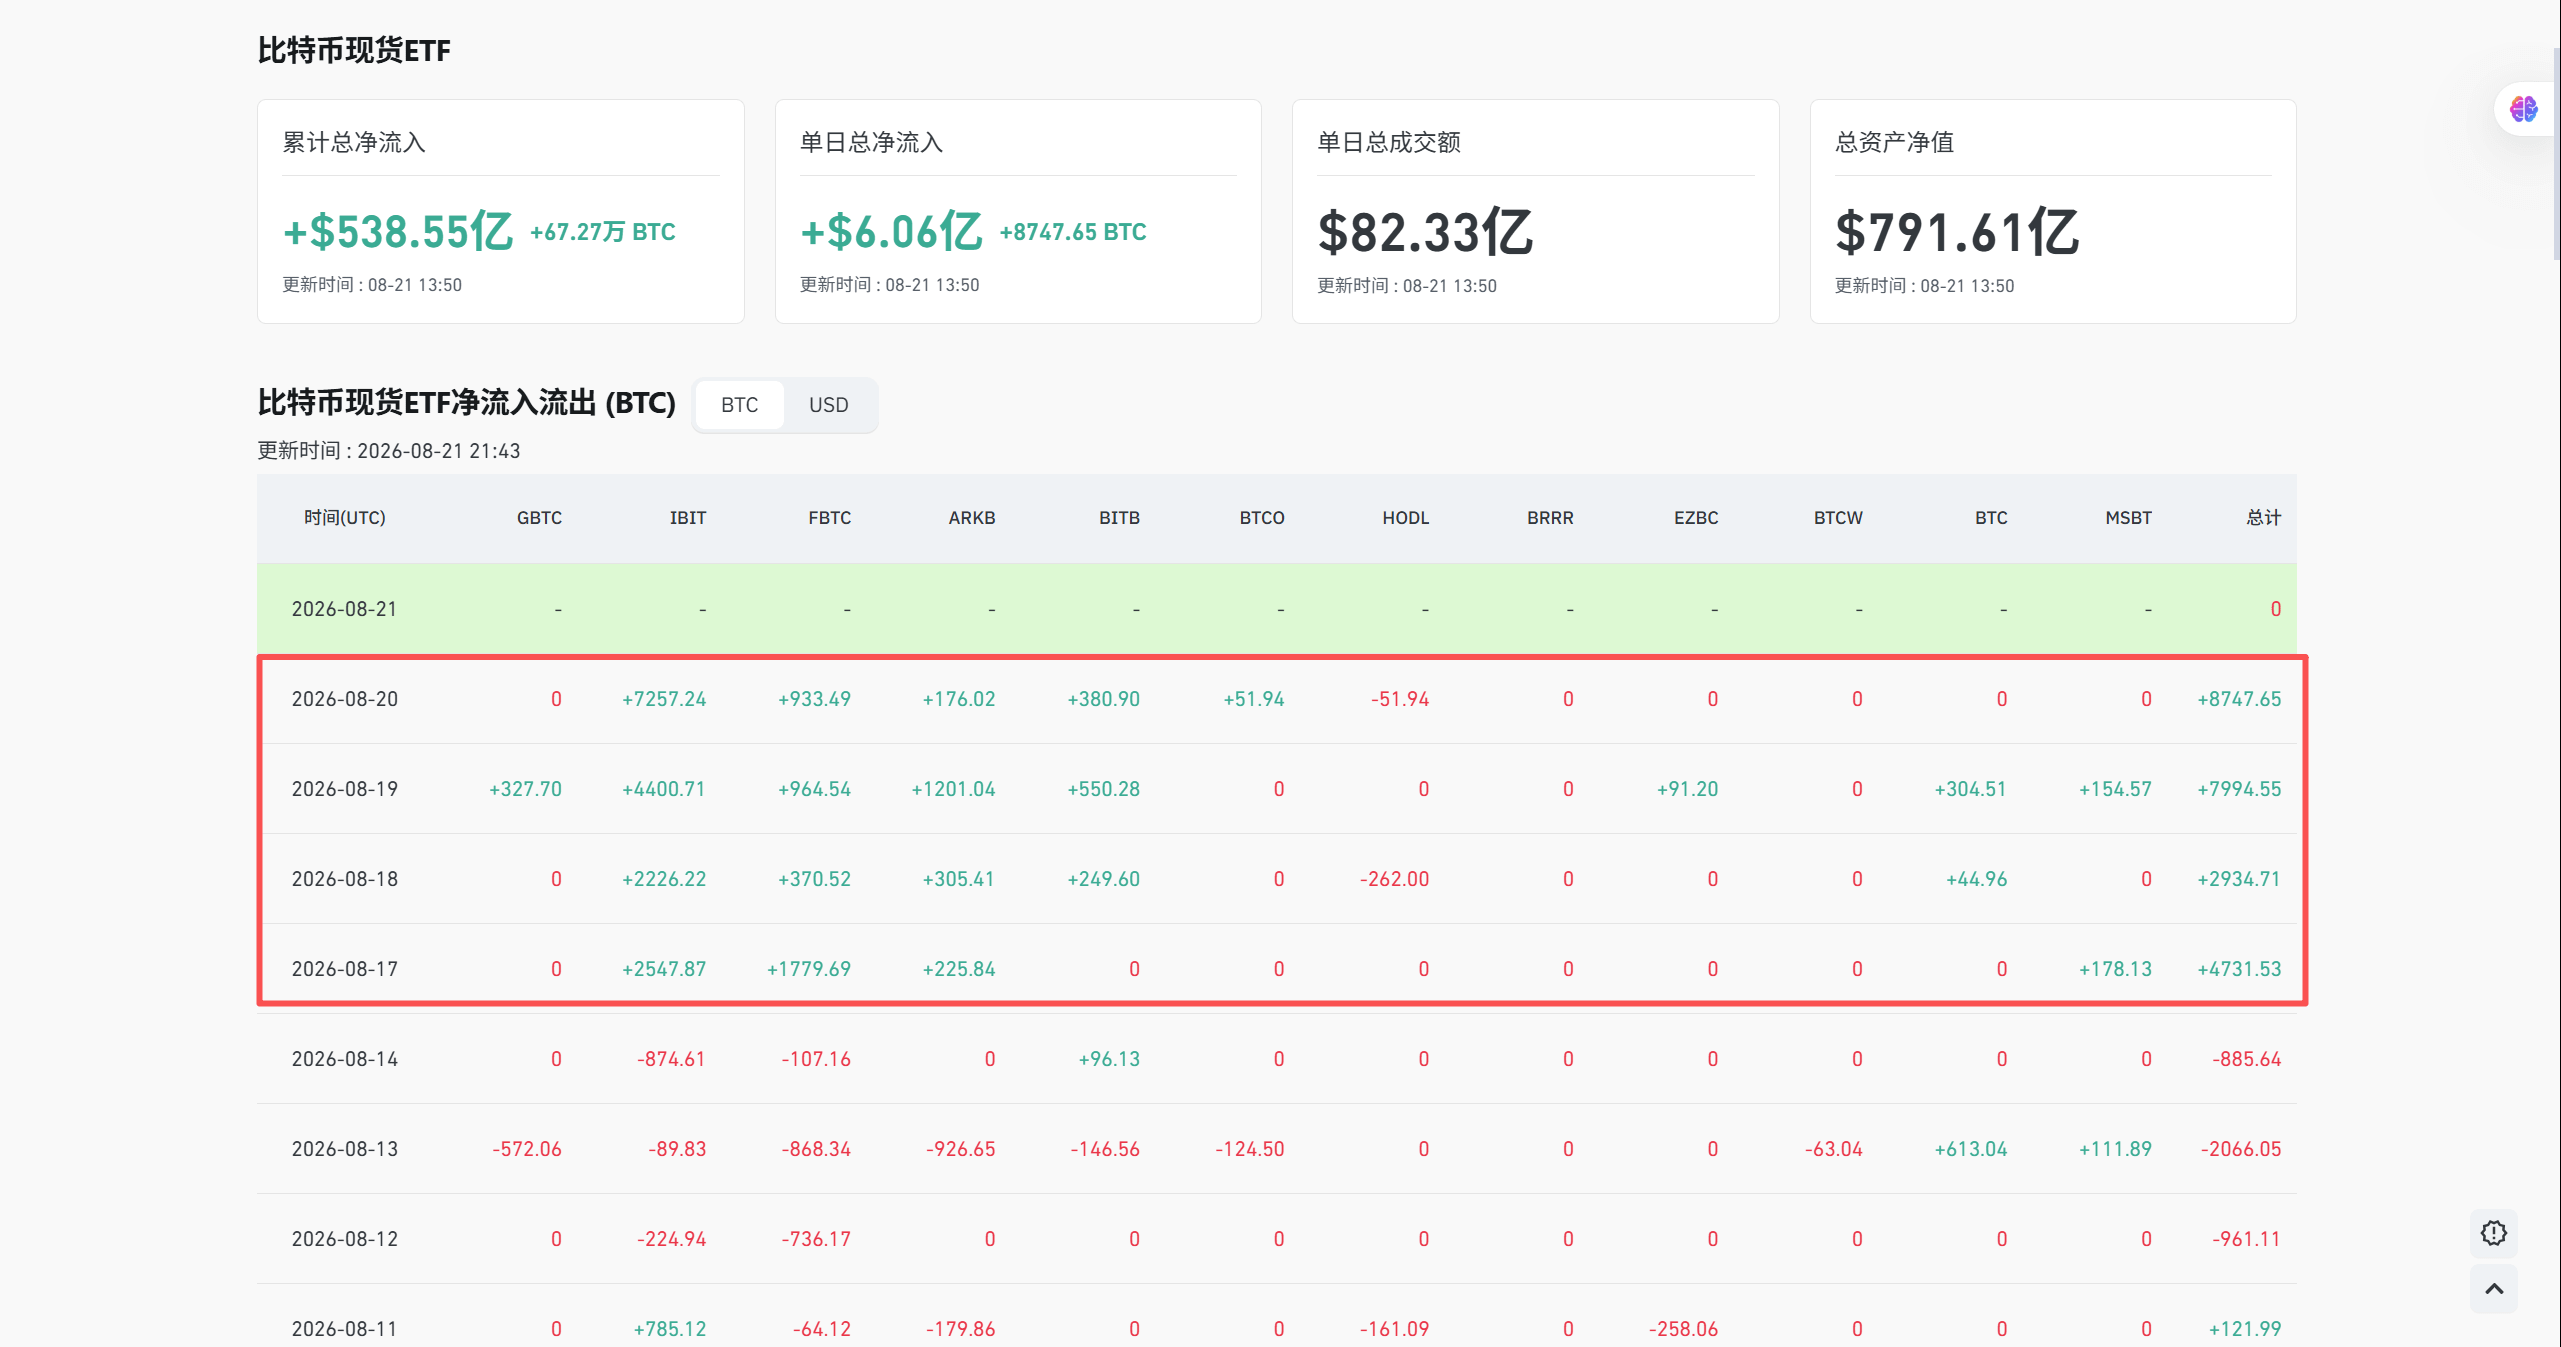Click the +8747.65 total in the table
2561x1347 pixels.
[2239, 699]
